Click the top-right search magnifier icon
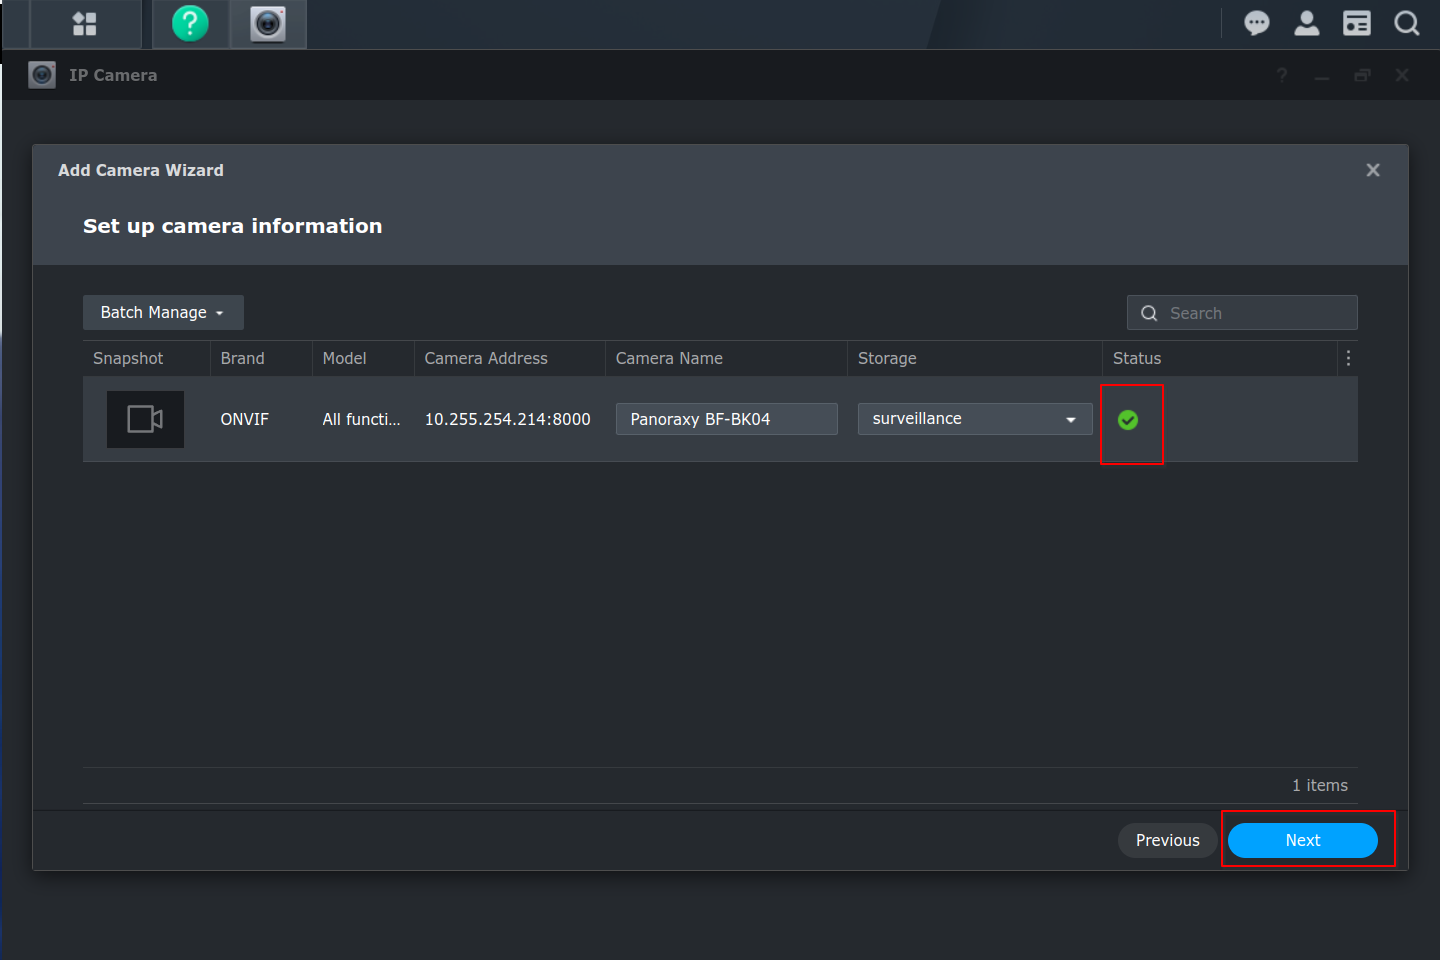 tap(1406, 23)
